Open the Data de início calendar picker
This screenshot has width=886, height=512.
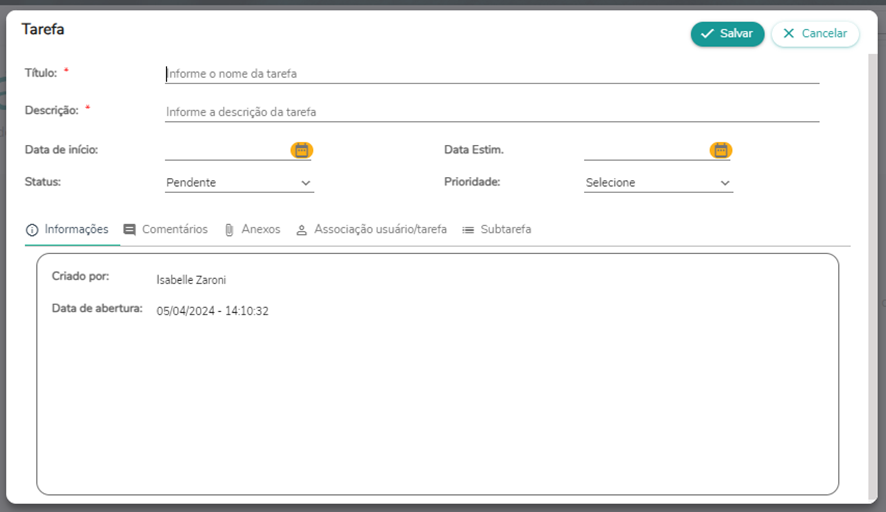click(301, 150)
